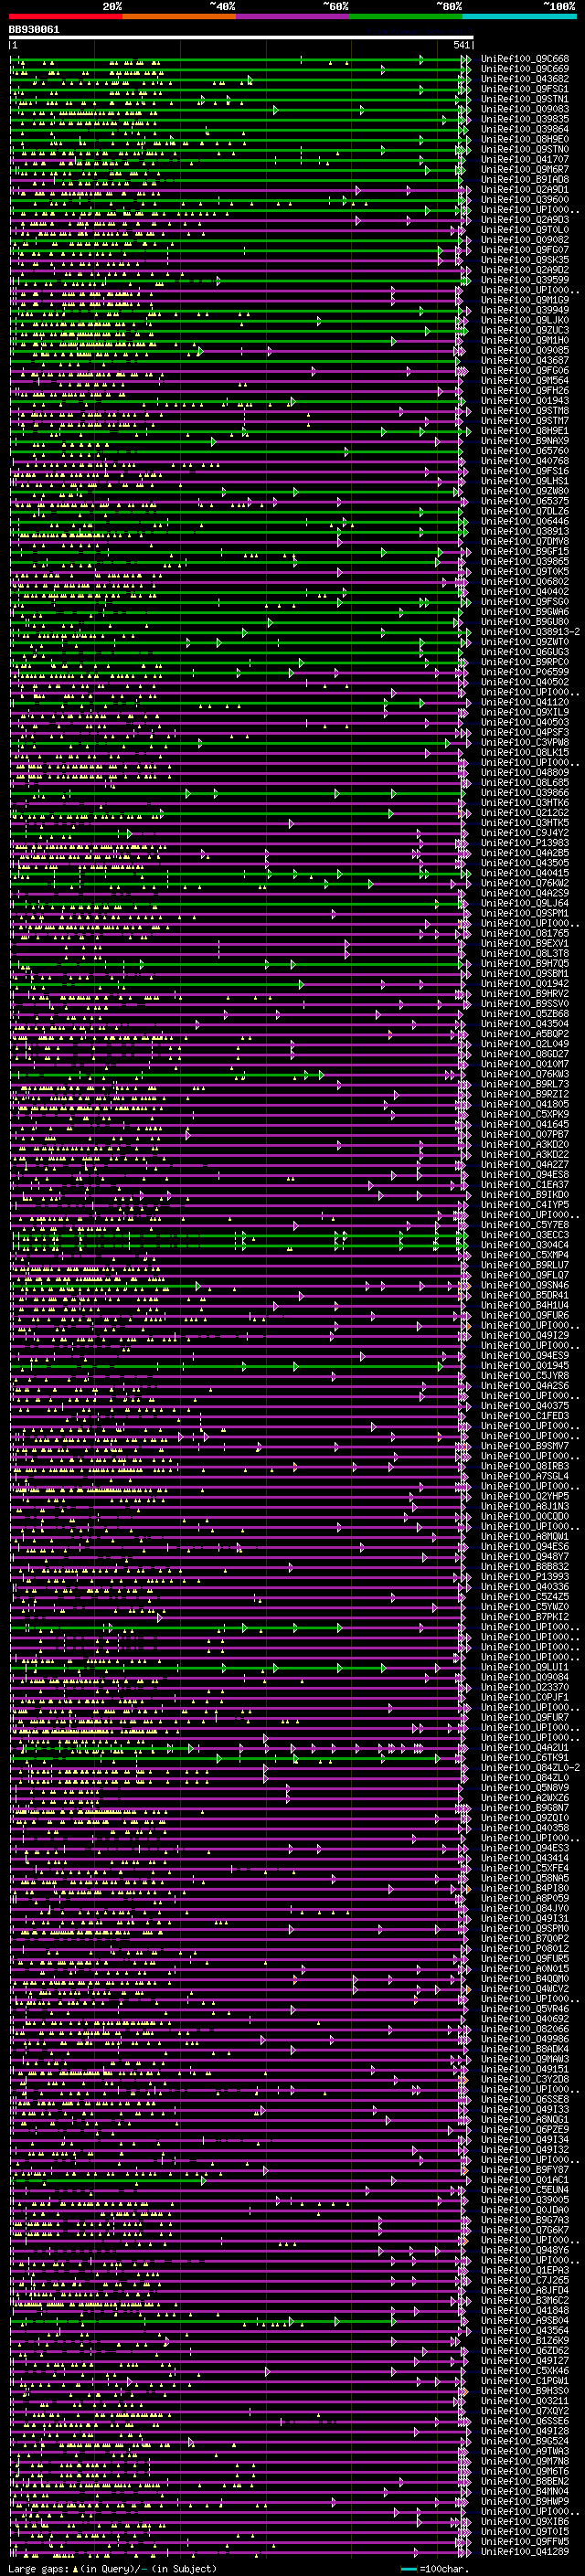Select the UniRef100_P06599 label
This screenshot has width=585, height=2576.
525,672
